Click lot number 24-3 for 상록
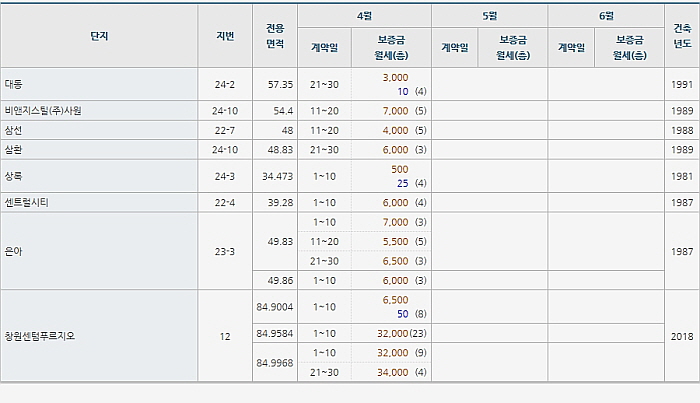This screenshot has height=403, width=700. click(x=225, y=176)
